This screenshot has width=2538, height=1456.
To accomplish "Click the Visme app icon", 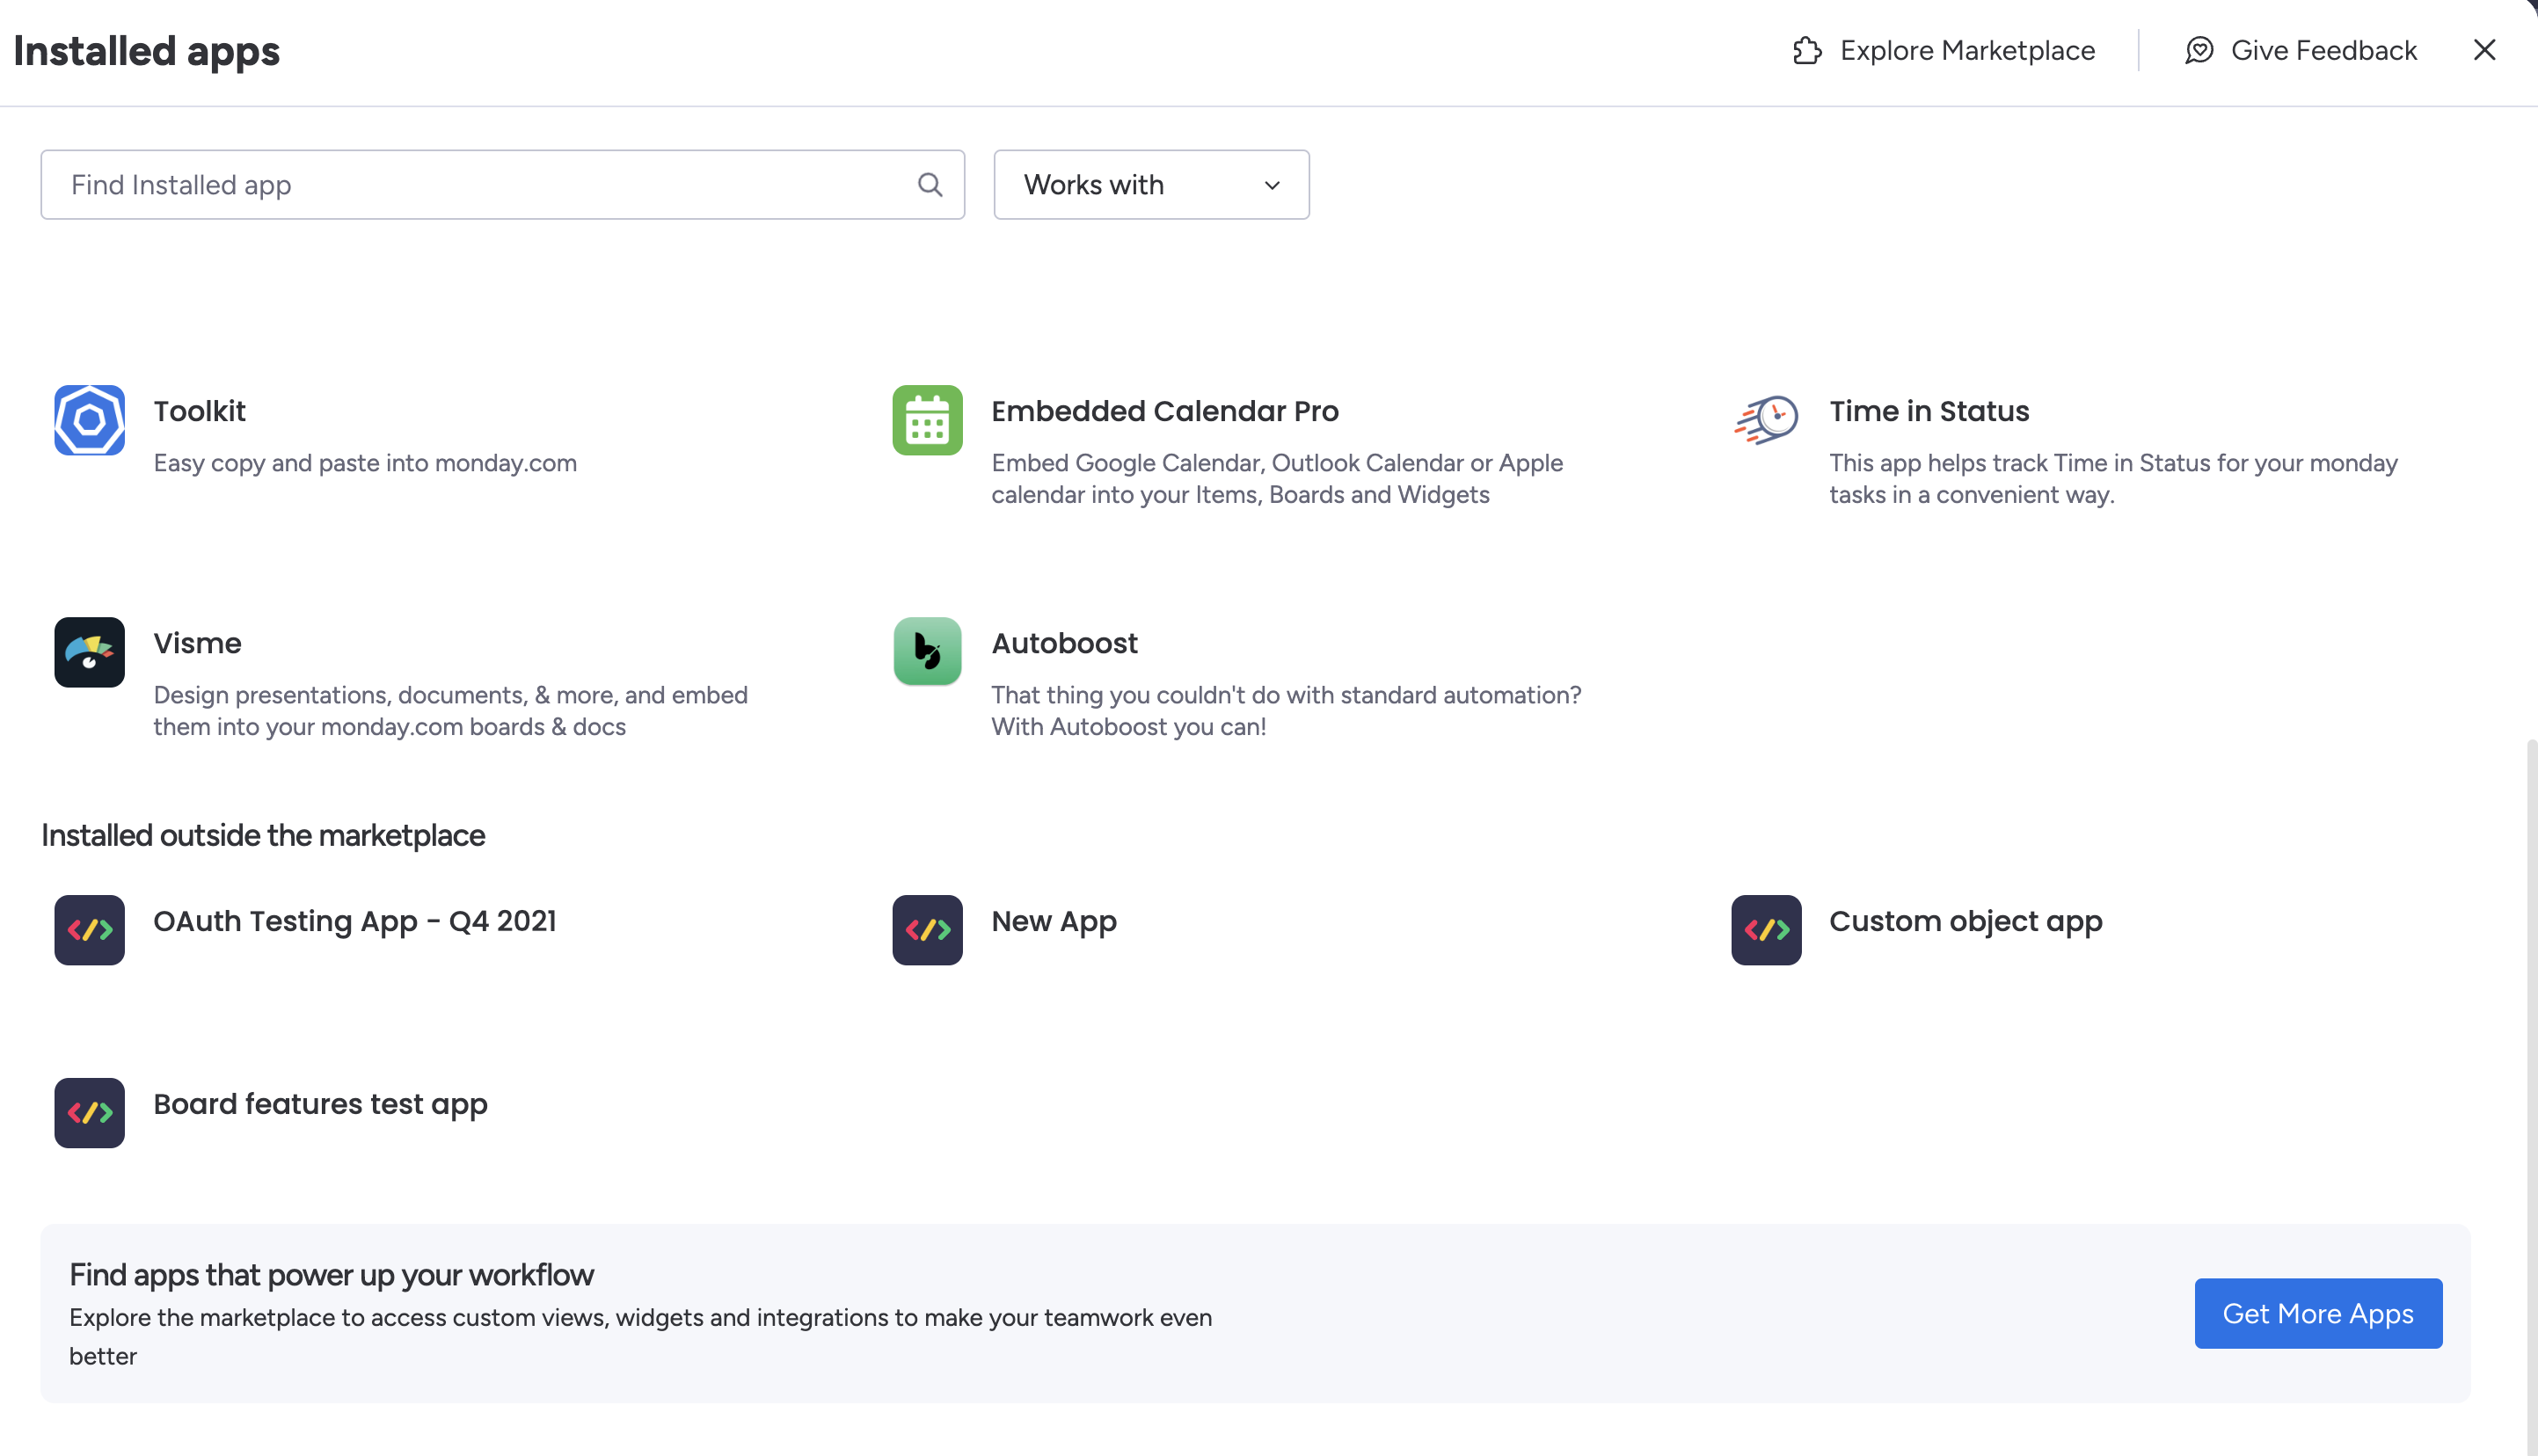I will pyautogui.click(x=89, y=652).
